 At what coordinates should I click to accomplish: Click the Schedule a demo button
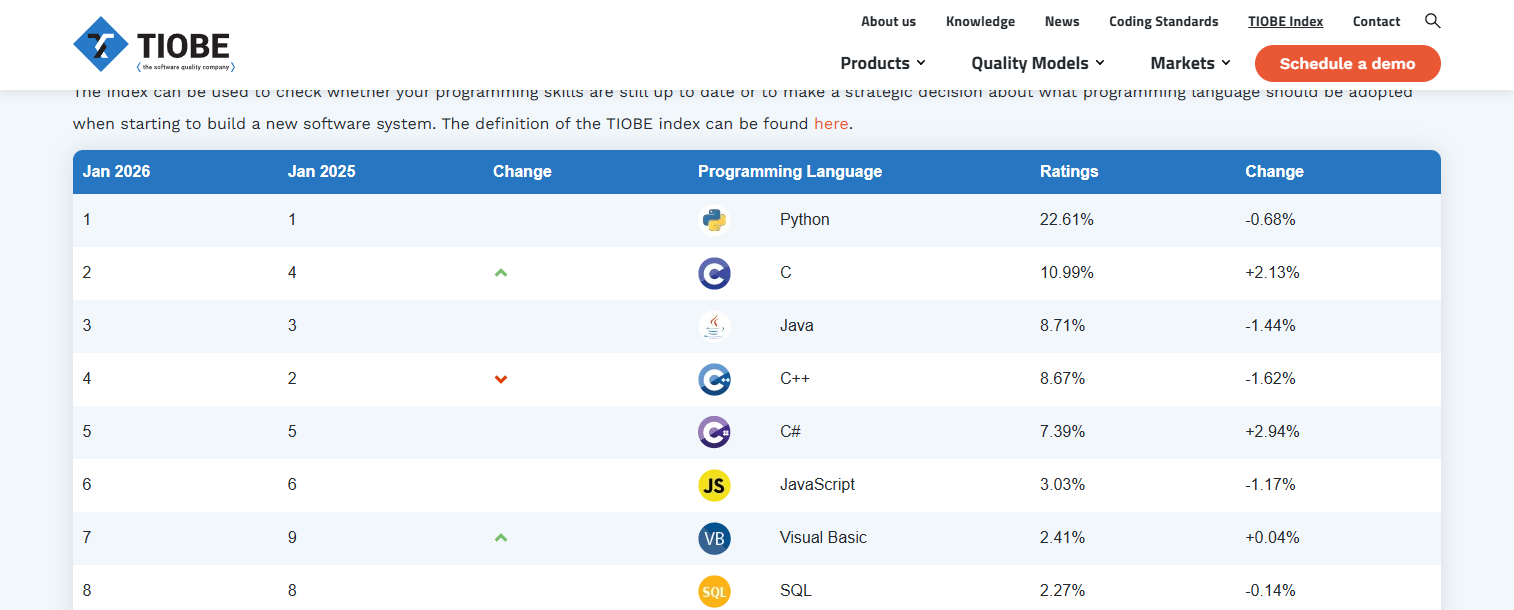click(x=1348, y=63)
